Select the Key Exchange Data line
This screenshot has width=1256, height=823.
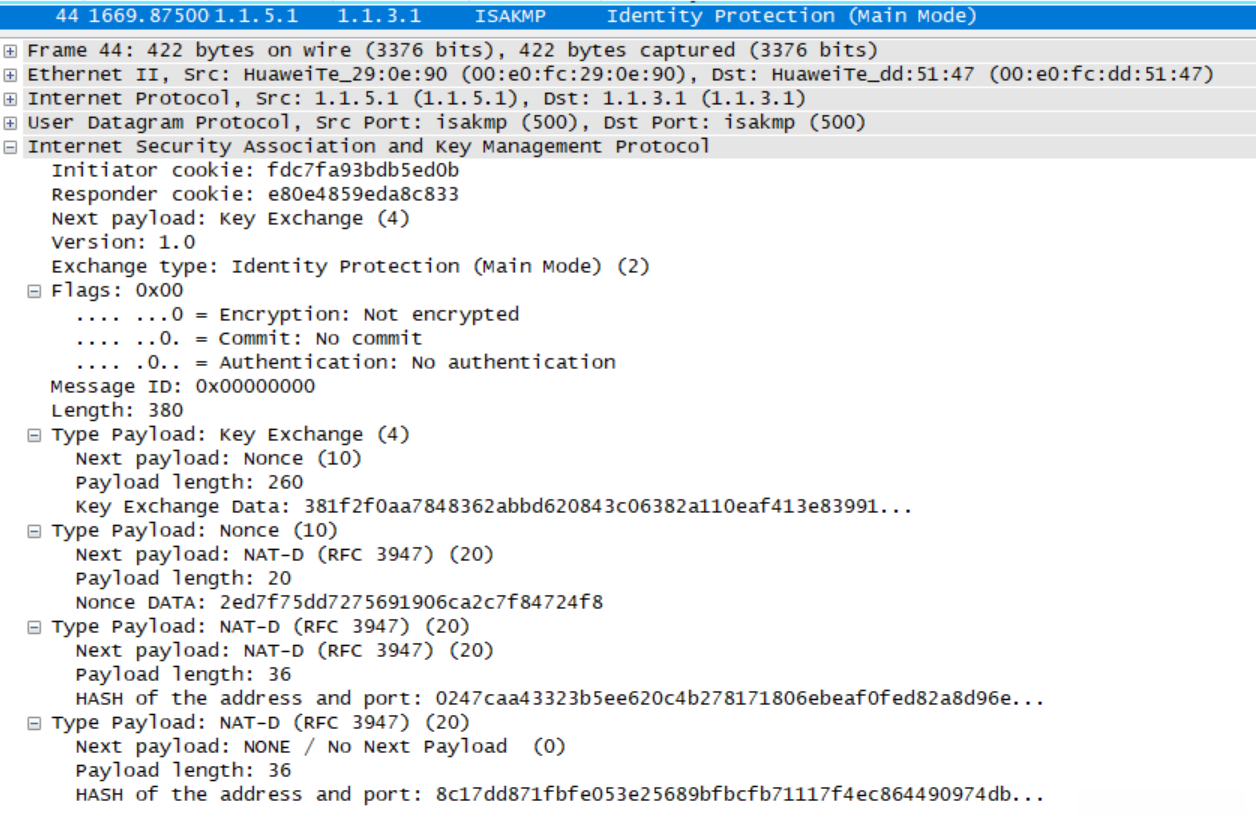coord(493,507)
